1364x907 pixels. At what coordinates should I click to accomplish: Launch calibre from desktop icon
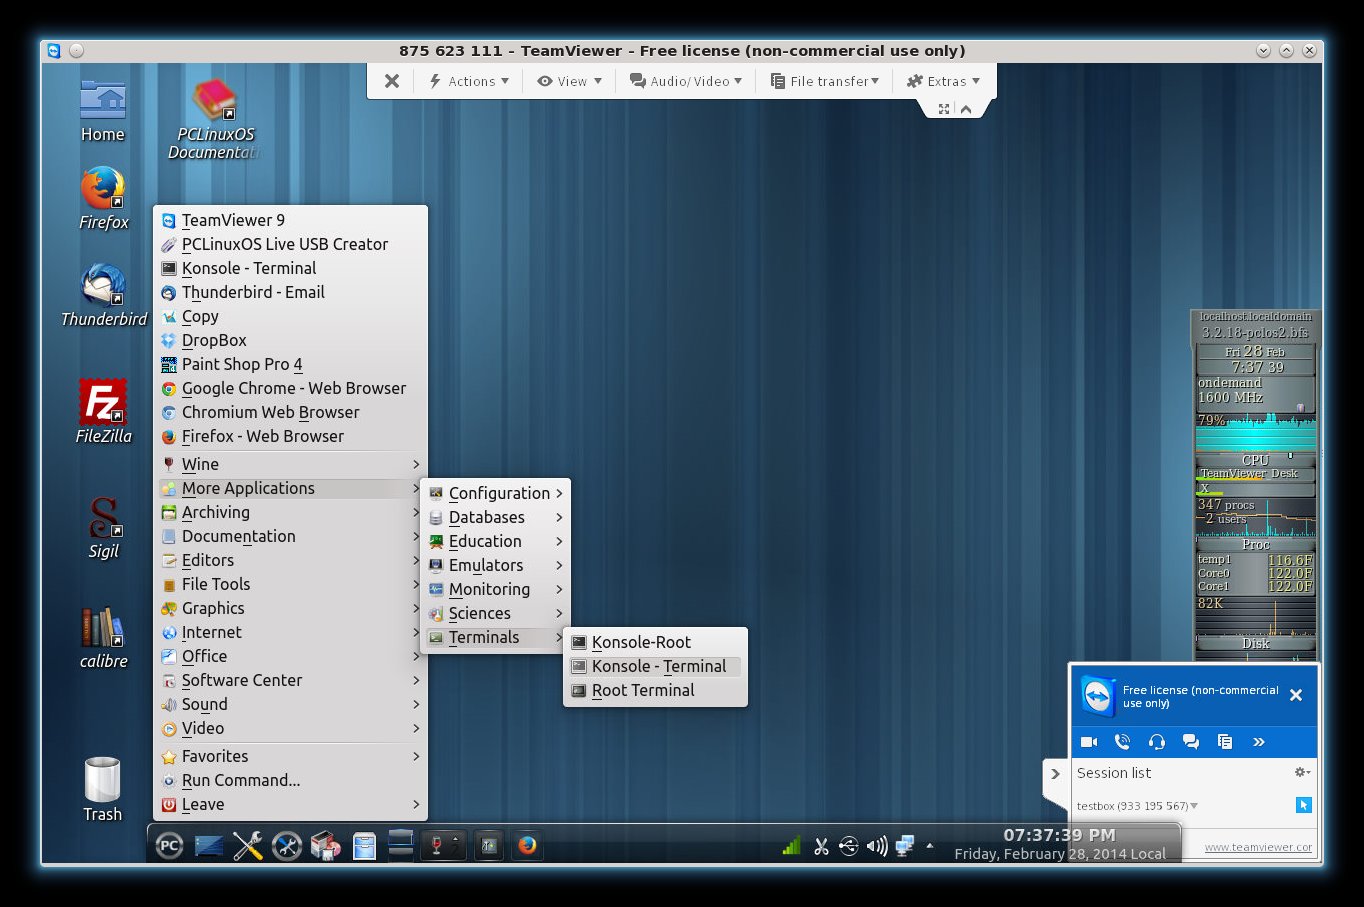(103, 638)
